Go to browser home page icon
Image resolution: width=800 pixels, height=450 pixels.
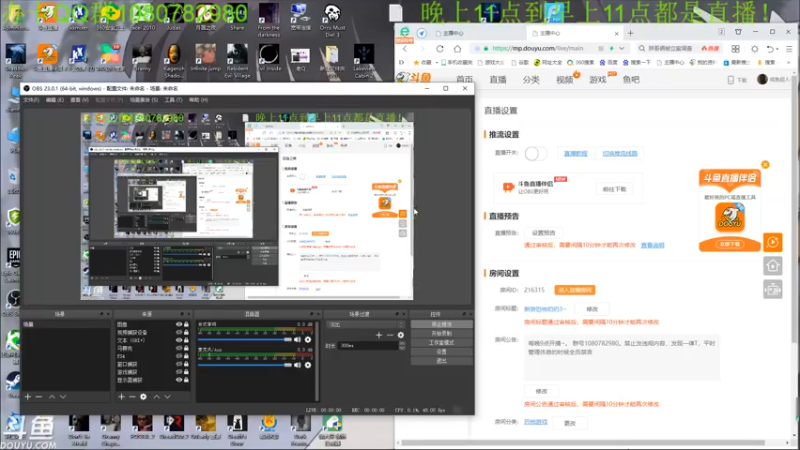click(457, 48)
